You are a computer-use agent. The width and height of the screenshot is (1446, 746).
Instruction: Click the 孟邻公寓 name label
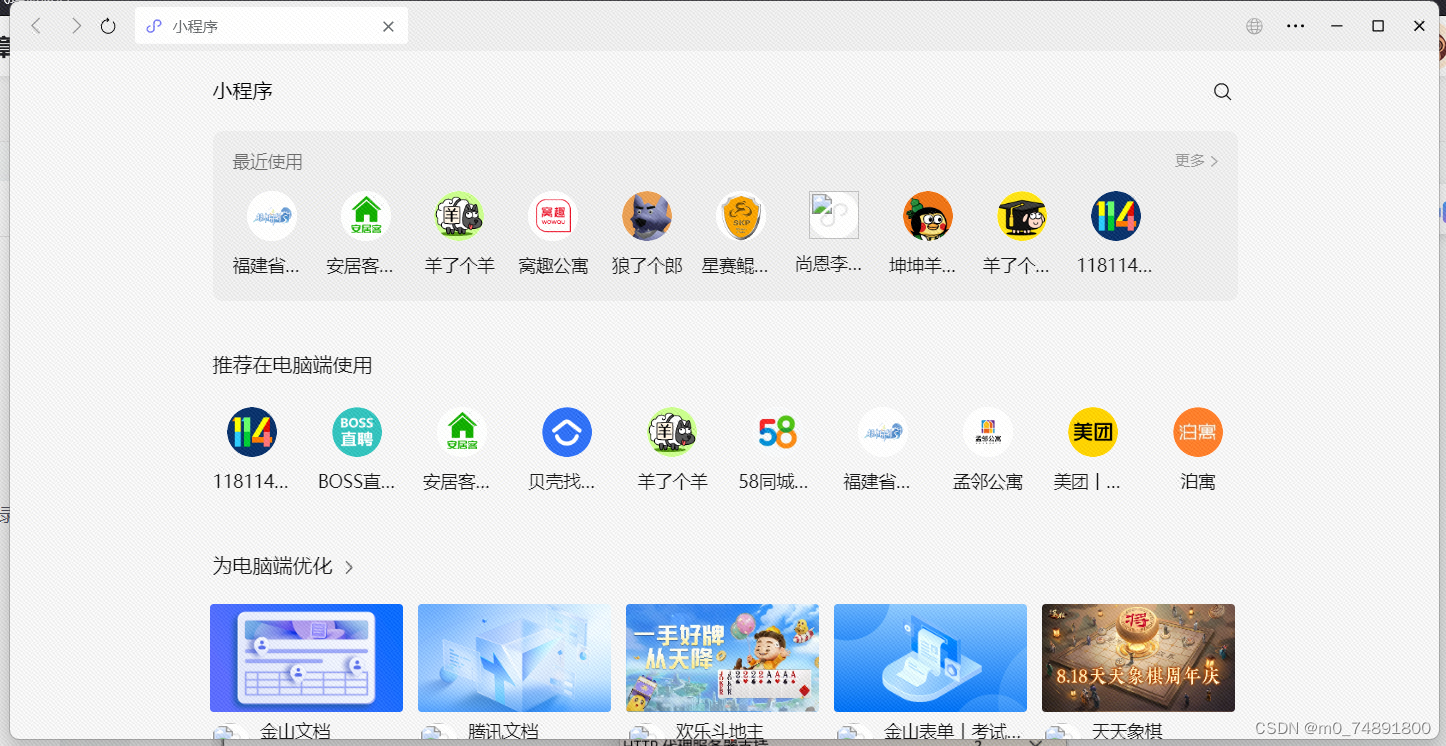(x=988, y=482)
